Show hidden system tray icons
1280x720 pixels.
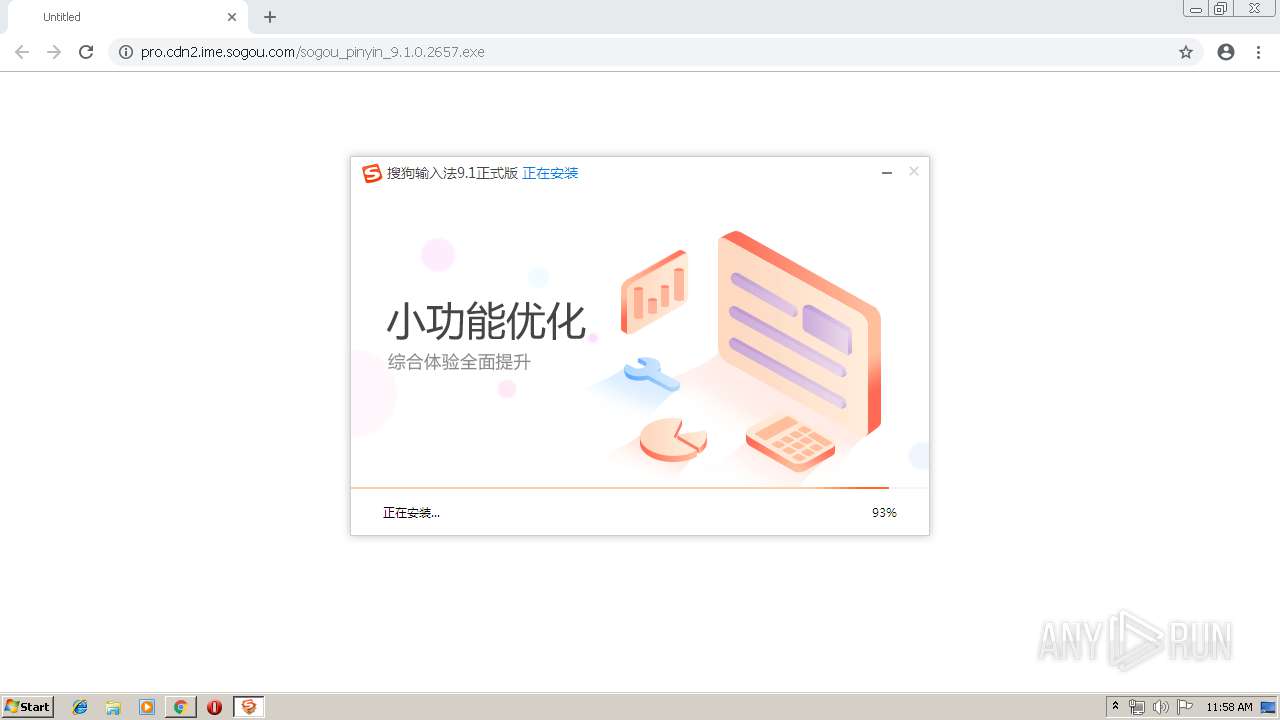(1115, 707)
